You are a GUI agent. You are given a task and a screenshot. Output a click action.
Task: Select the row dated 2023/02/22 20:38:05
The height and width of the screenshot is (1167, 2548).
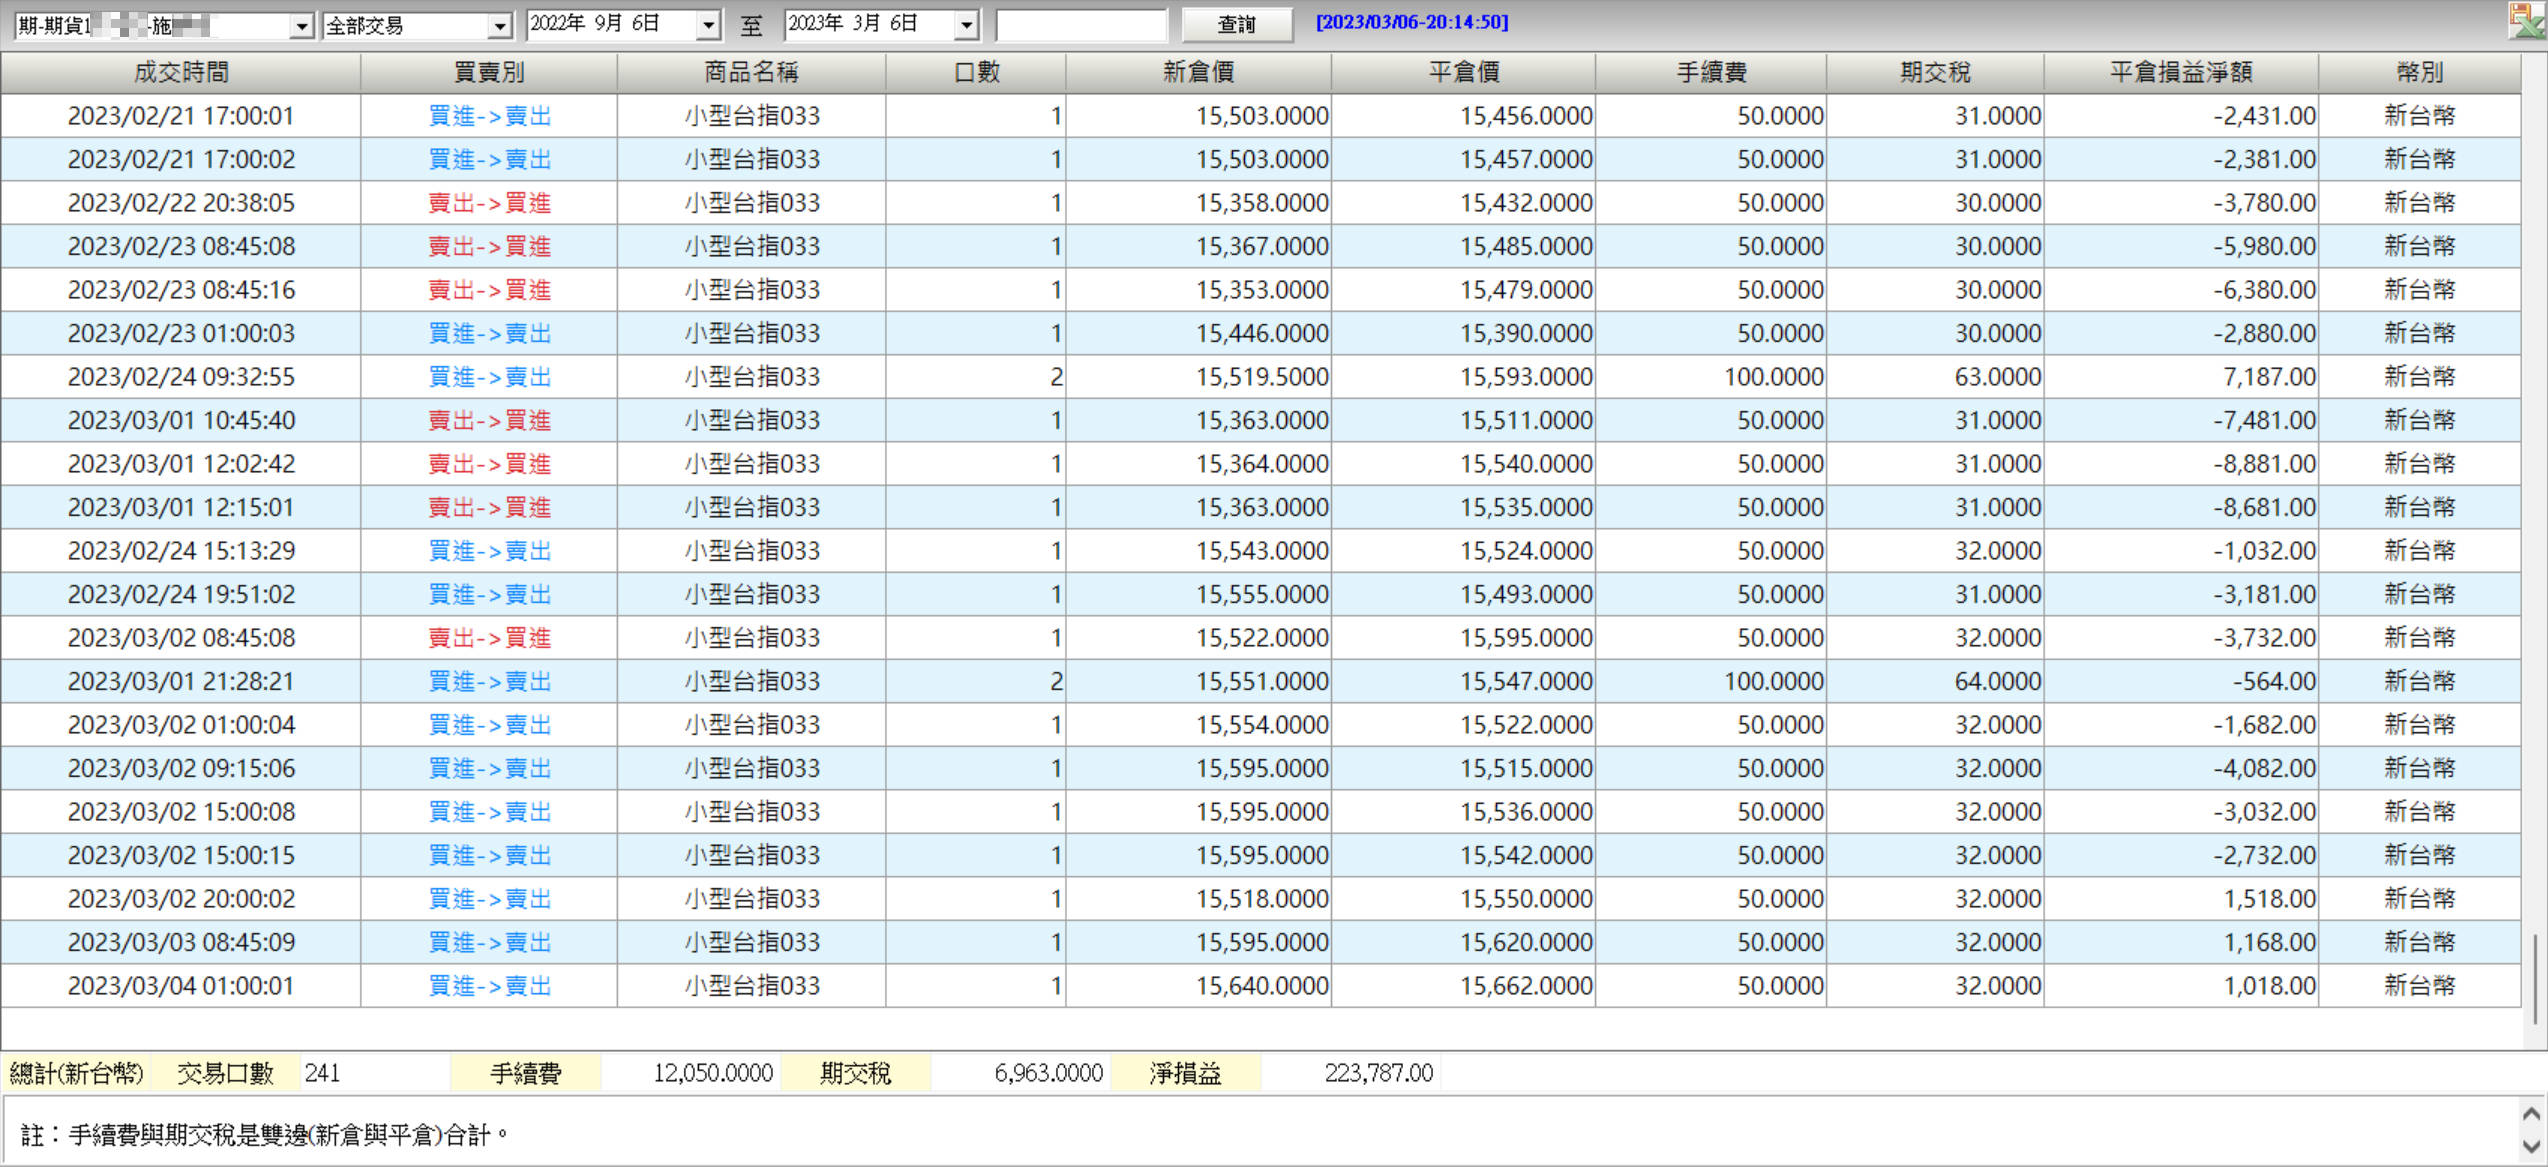1260,203
